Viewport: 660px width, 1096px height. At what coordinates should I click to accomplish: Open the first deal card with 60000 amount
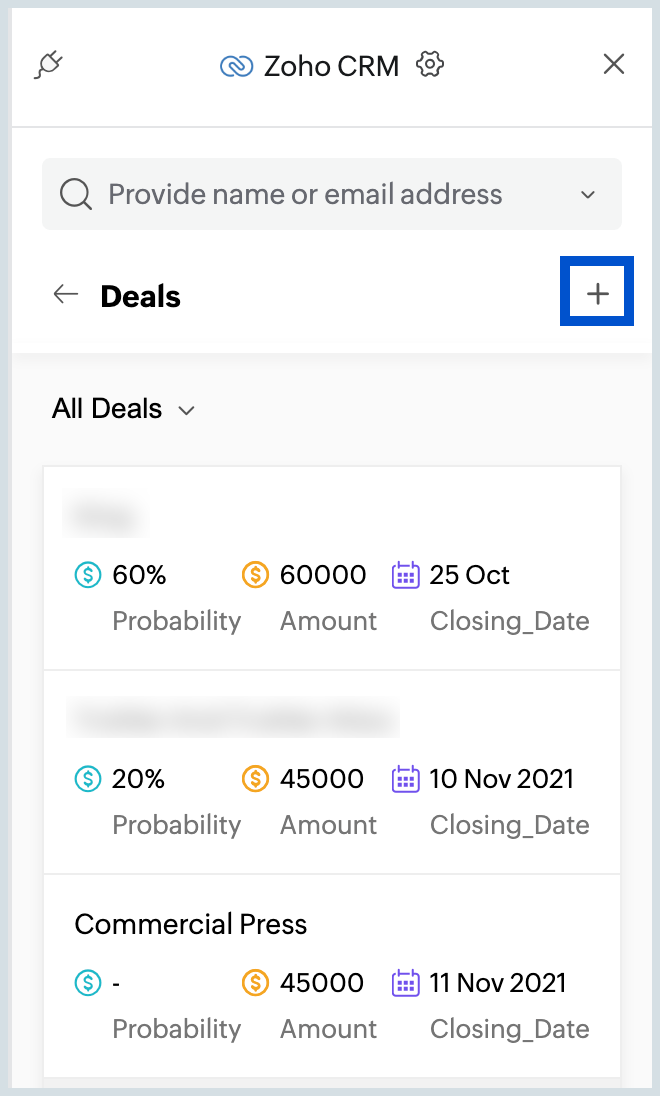tap(331, 568)
